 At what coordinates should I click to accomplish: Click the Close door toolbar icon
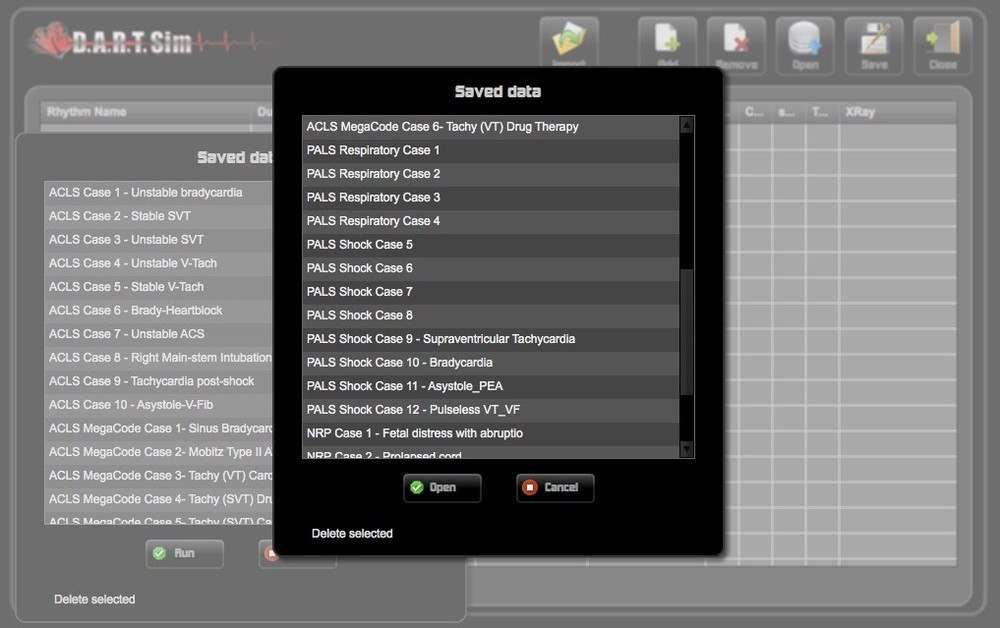click(943, 46)
